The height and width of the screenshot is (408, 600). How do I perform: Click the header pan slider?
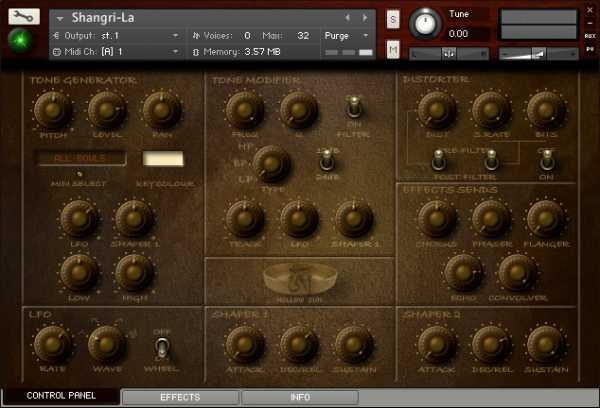pyautogui.click(x=449, y=54)
